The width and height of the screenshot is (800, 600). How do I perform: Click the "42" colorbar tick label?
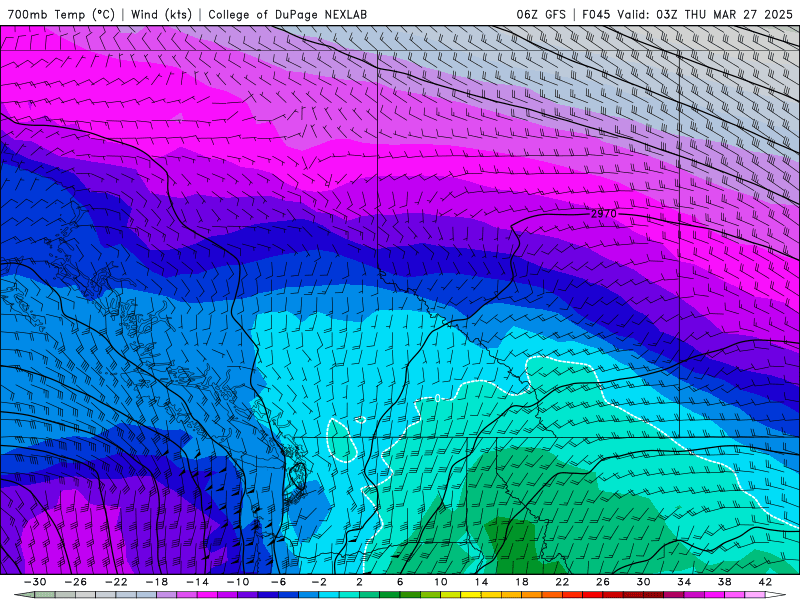[765, 582]
